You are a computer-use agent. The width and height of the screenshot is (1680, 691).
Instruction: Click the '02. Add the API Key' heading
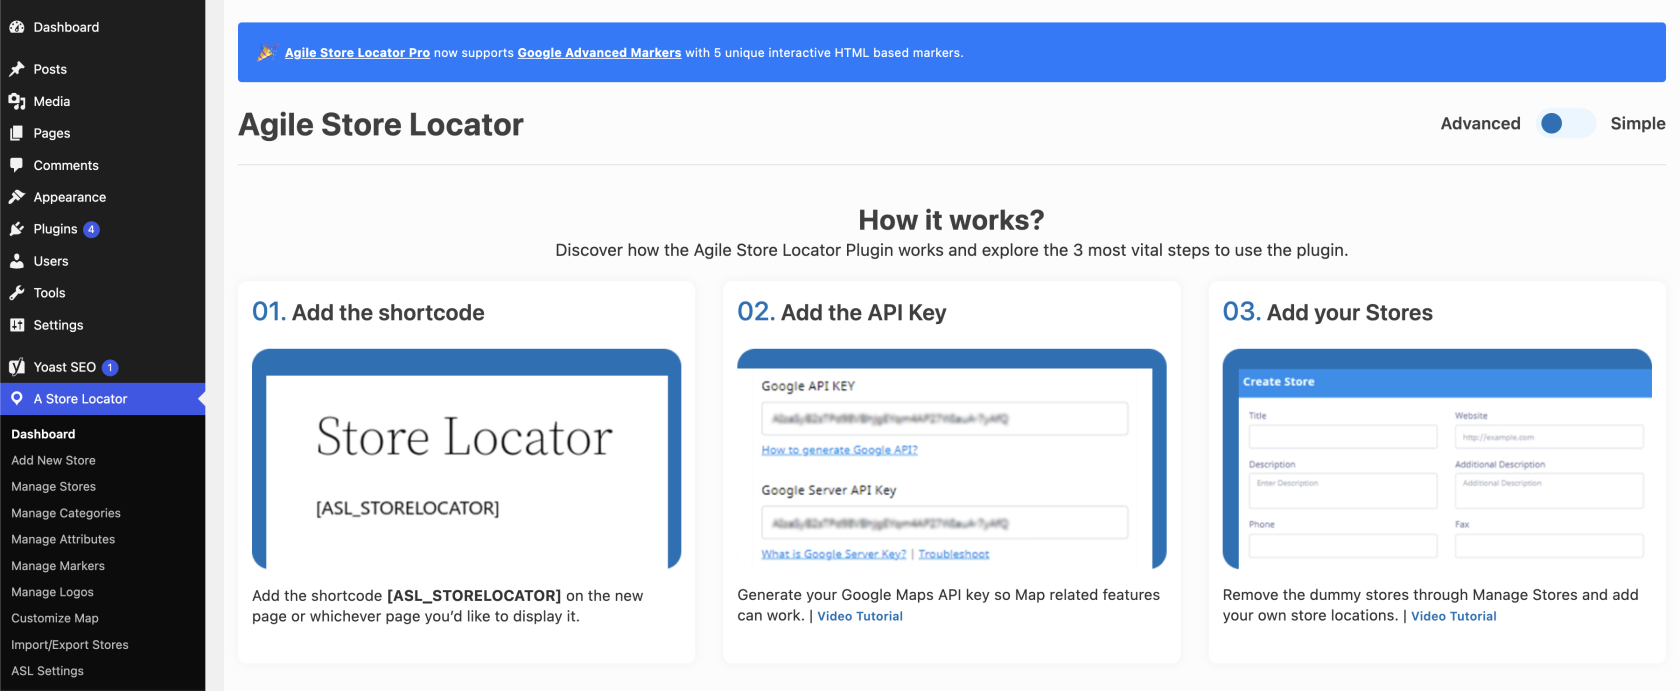pos(842,312)
